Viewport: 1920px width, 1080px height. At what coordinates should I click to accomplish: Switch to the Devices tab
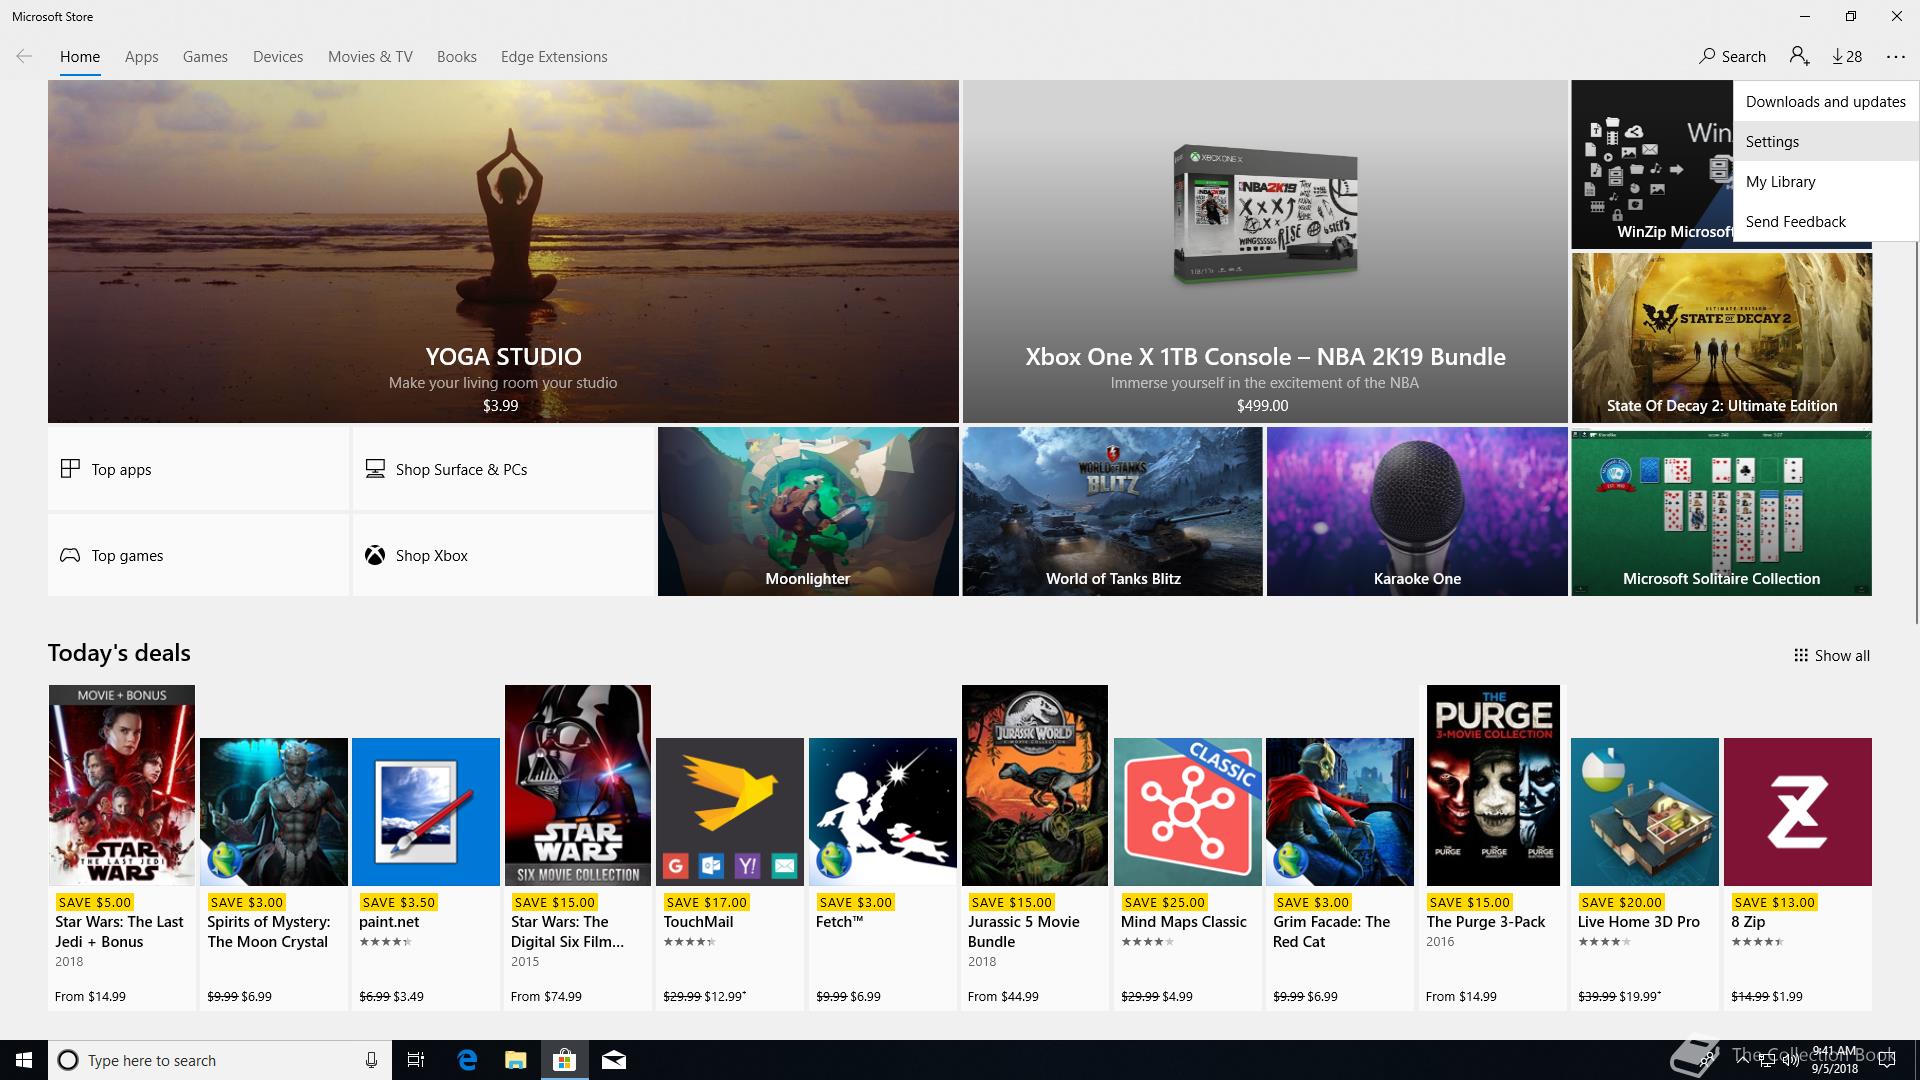pyautogui.click(x=278, y=57)
